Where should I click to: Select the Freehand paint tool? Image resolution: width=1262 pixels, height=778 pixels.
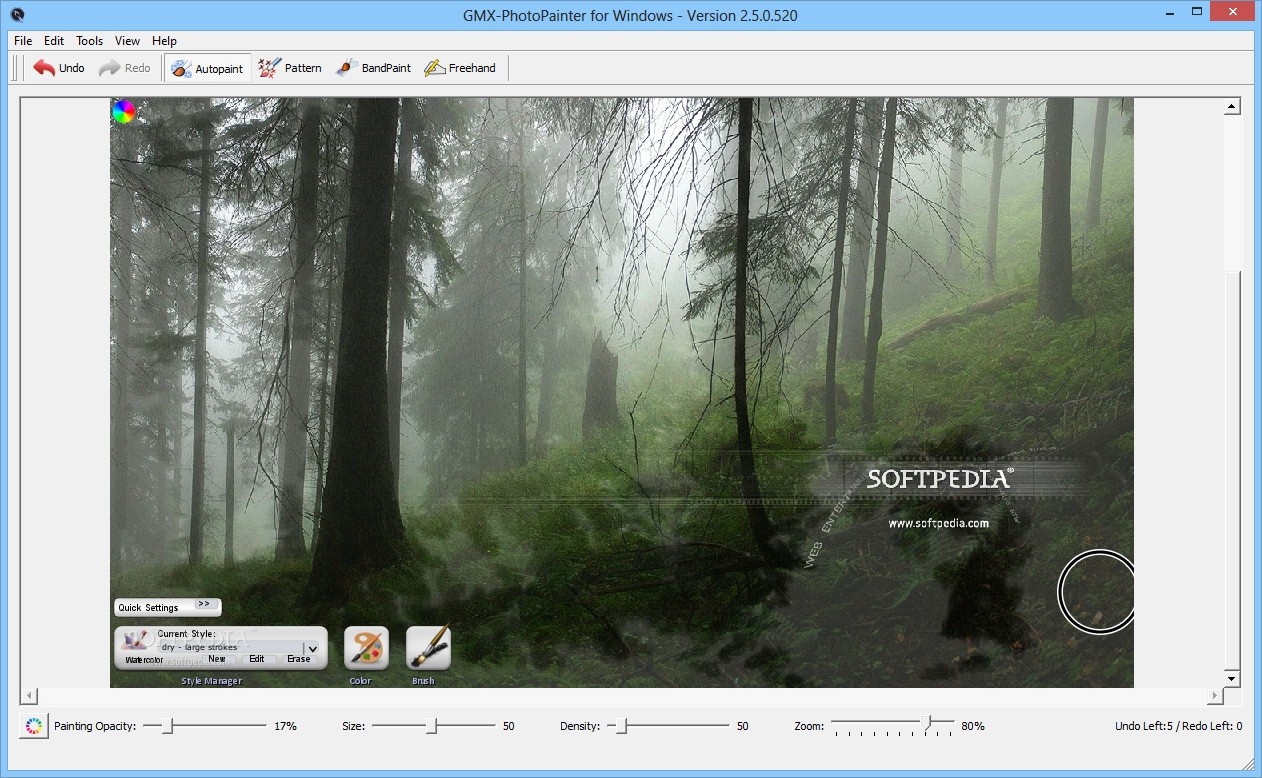(460, 68)
